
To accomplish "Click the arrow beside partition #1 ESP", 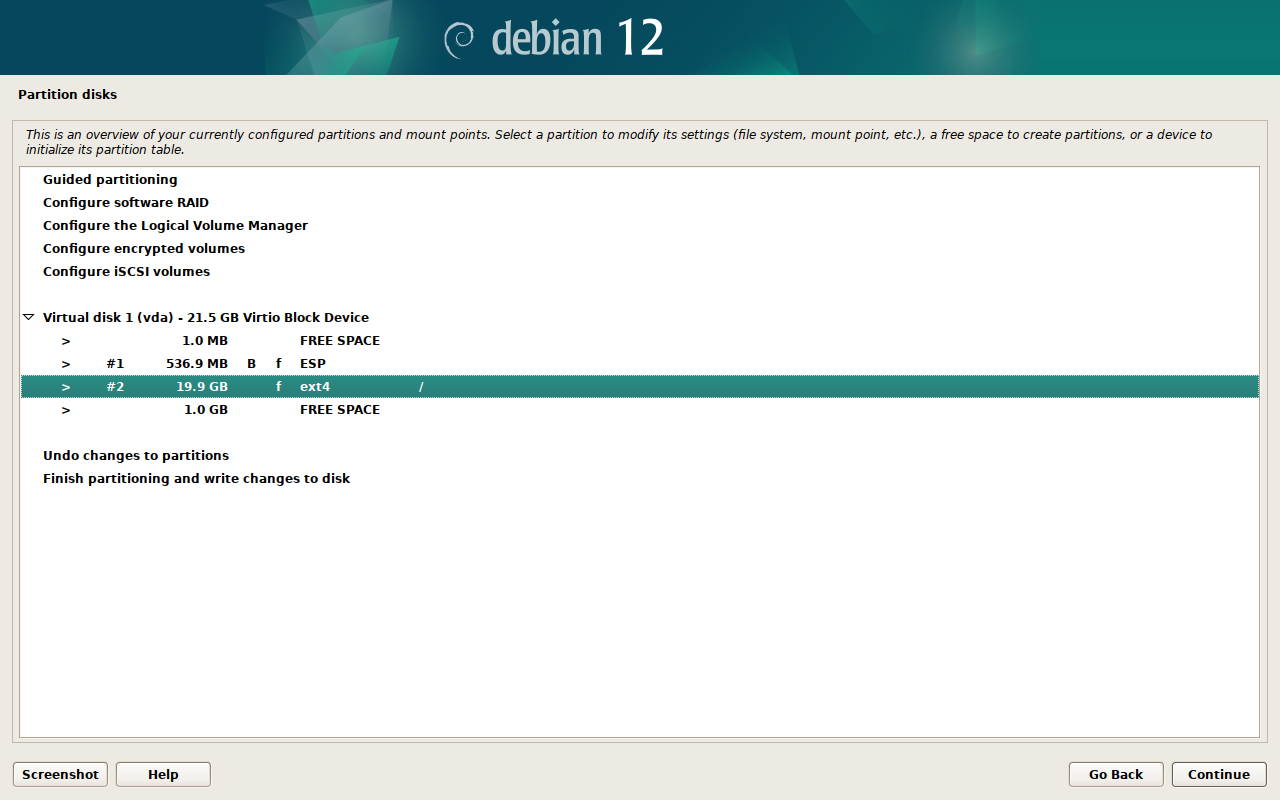I will 66,364.
